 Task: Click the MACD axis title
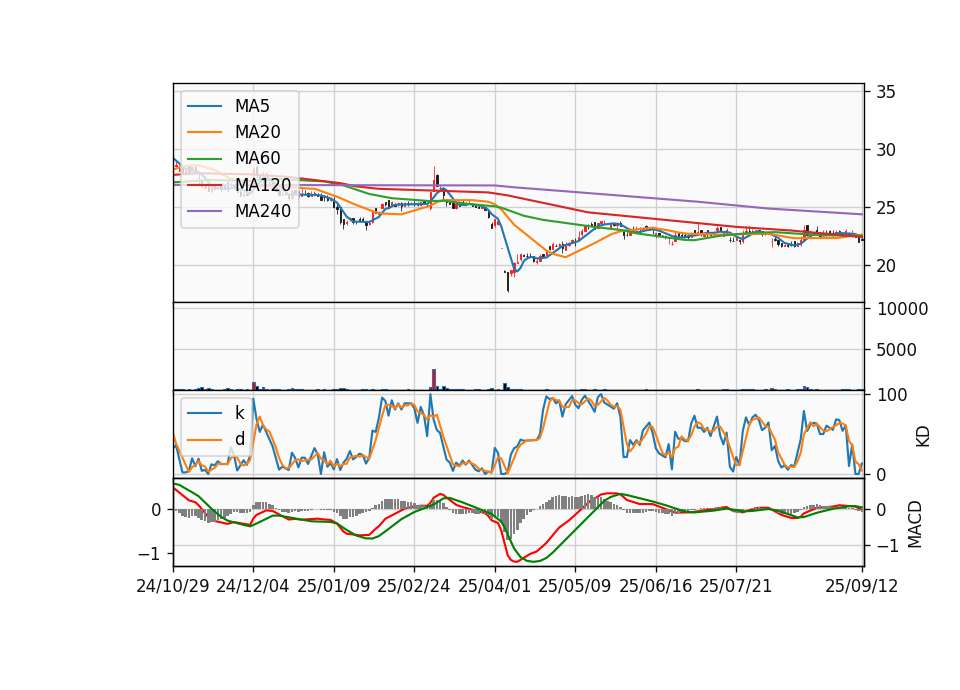[x=915, y=524]
